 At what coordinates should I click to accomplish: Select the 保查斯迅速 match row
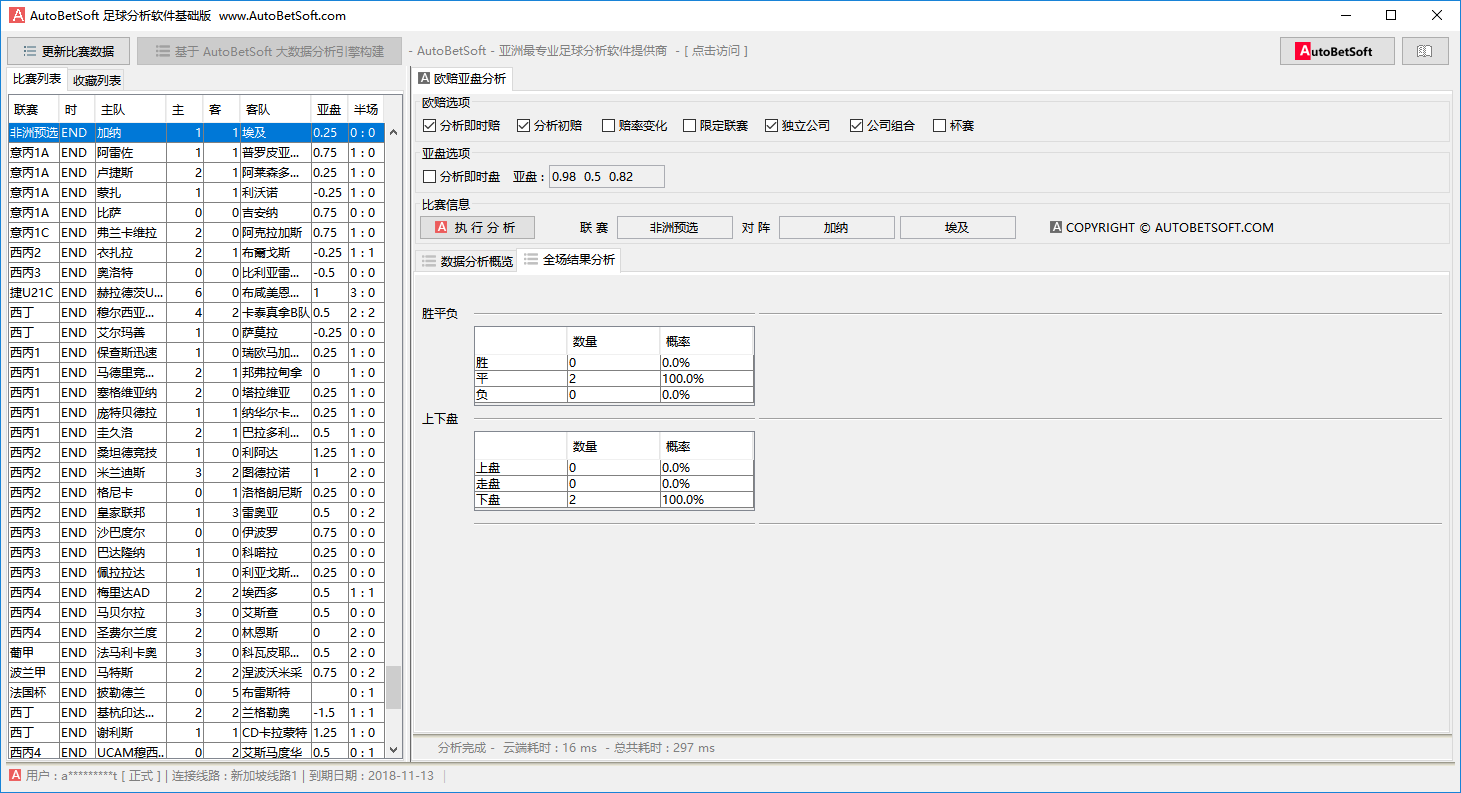click(196, 353)
